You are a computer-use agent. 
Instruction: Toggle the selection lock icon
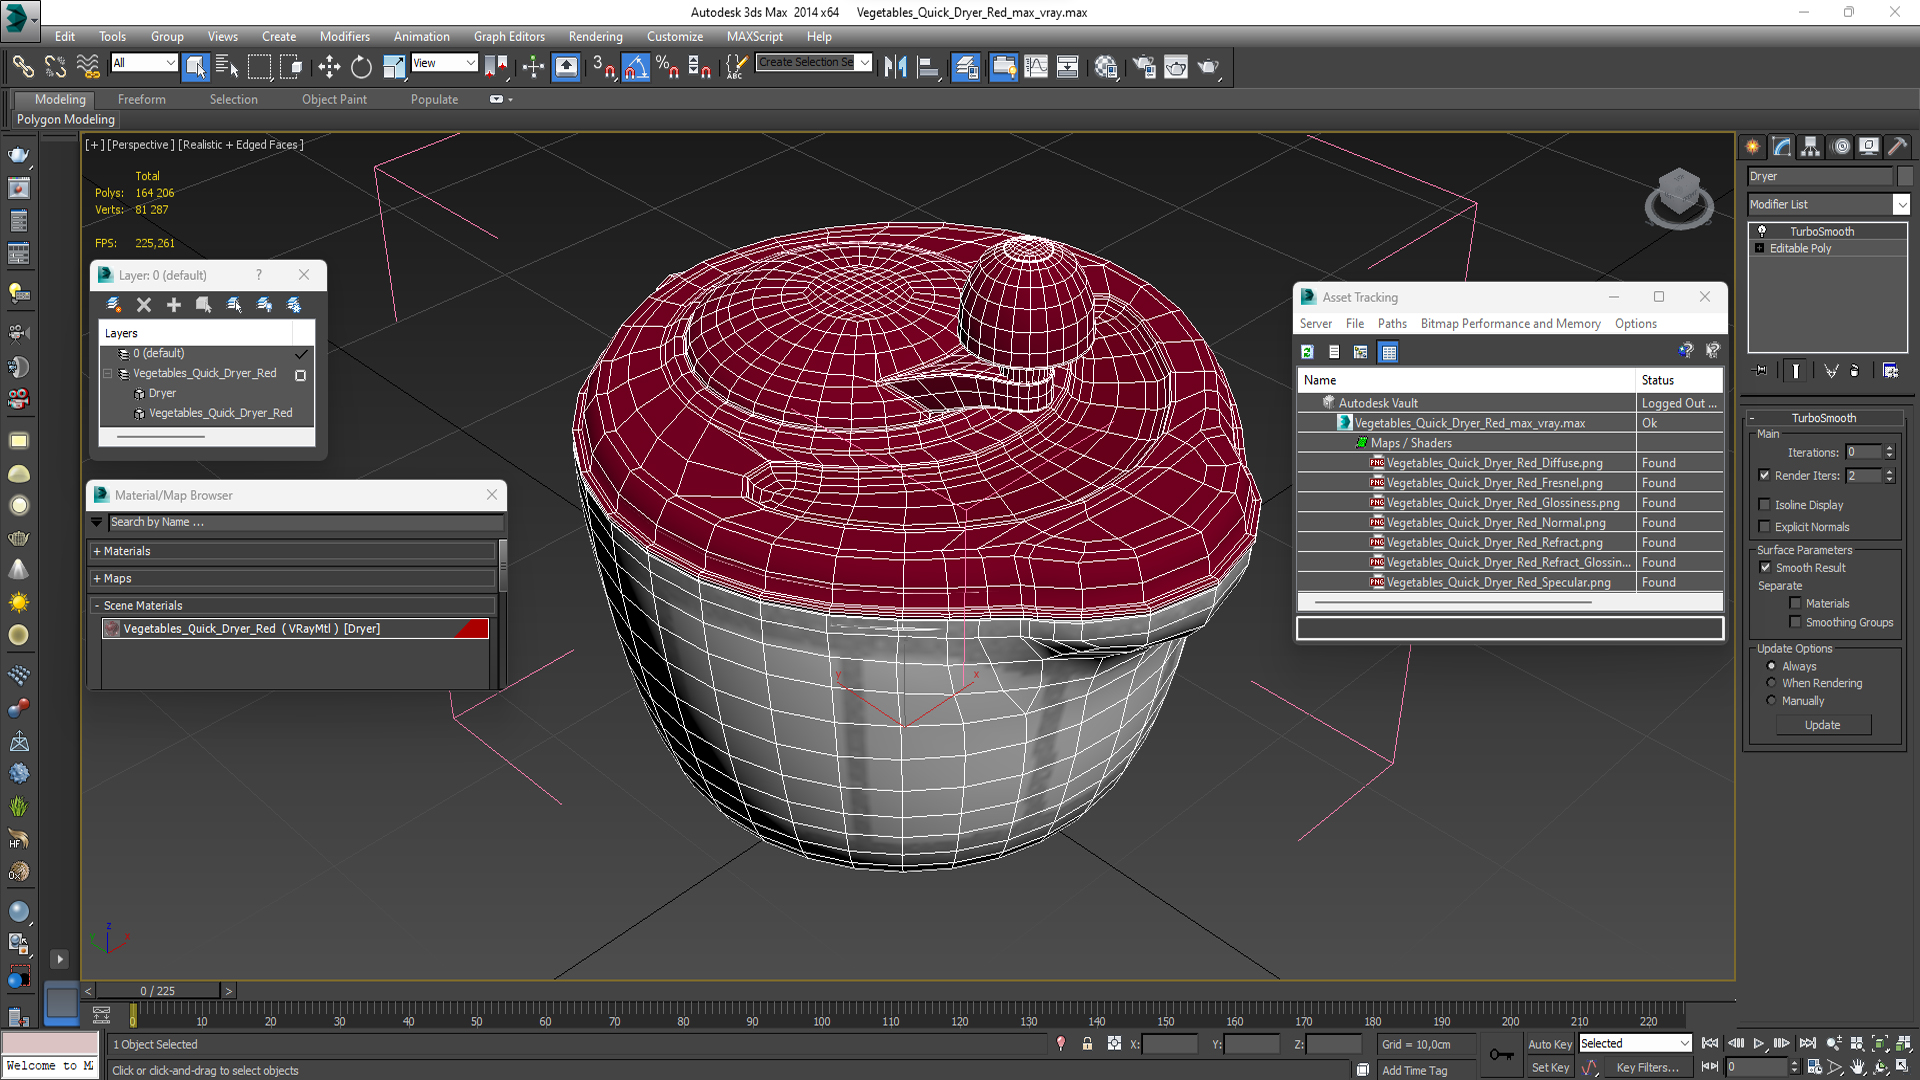tap(1087, 1044)
